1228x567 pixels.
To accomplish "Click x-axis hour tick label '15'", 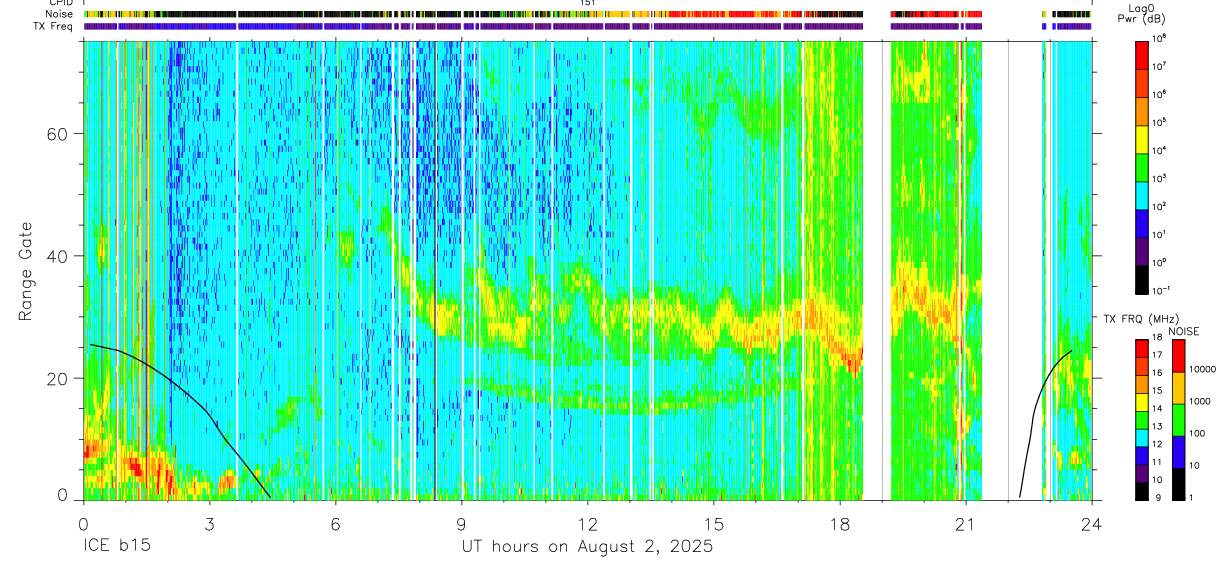I will click(x=713, y=523).
